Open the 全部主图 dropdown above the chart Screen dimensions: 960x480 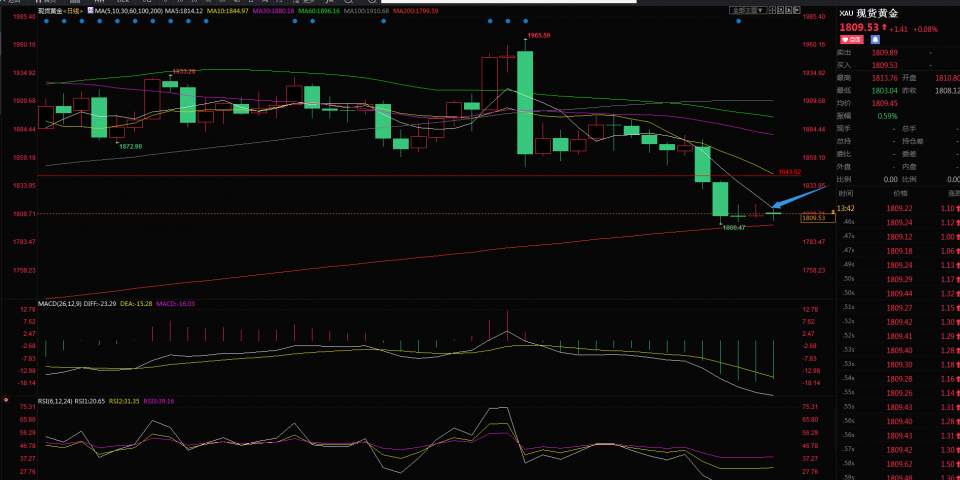[749, 10]
